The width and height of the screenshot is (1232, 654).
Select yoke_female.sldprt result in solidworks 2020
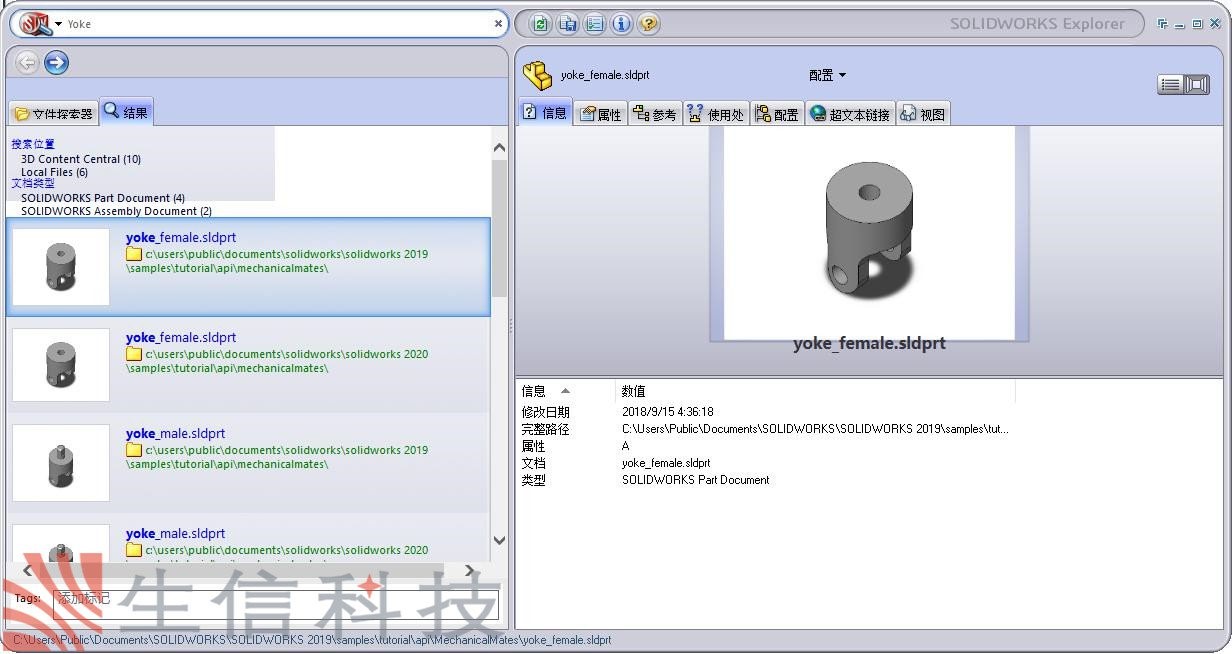(249, 365)
